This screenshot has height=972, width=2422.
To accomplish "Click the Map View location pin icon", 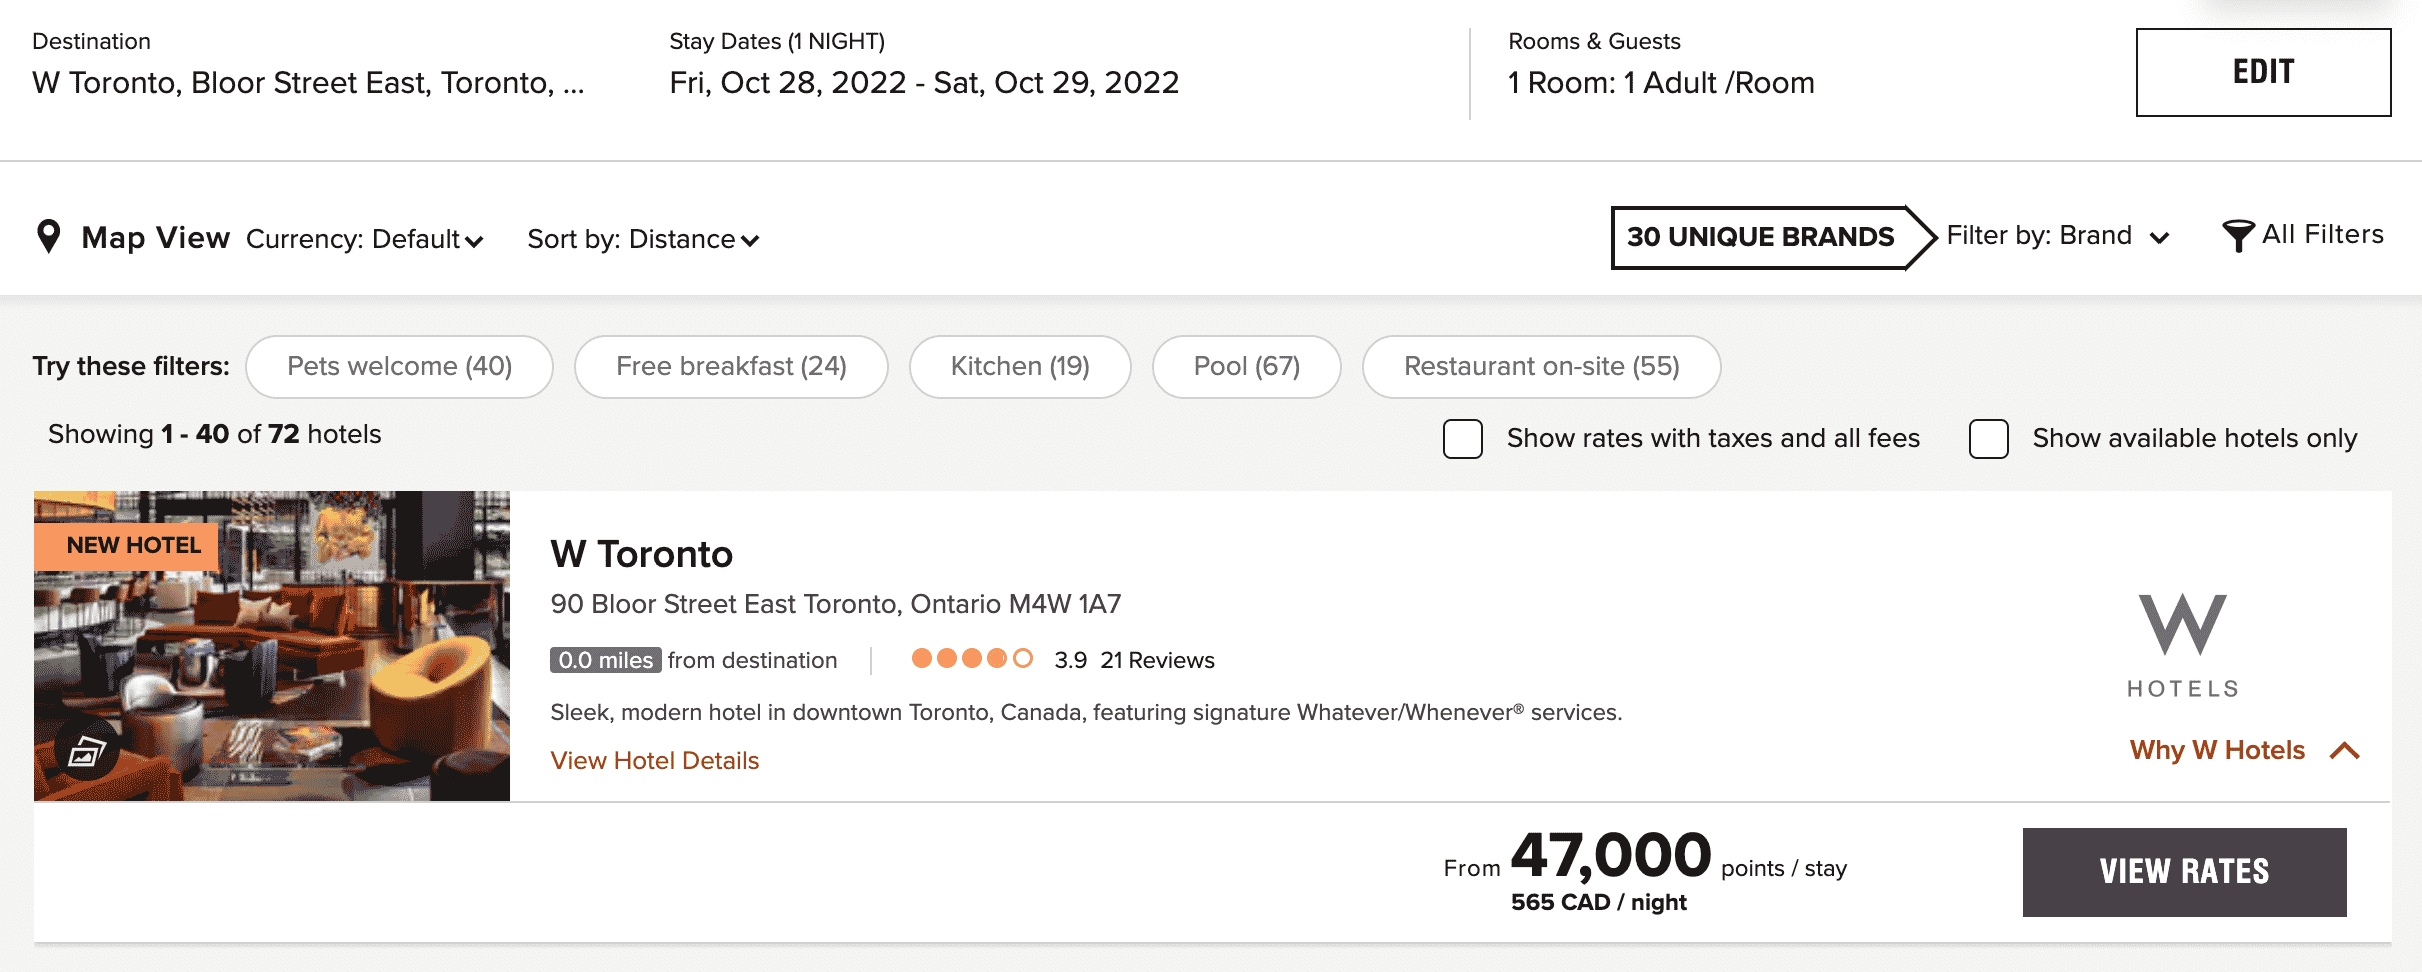I will 48,236.
